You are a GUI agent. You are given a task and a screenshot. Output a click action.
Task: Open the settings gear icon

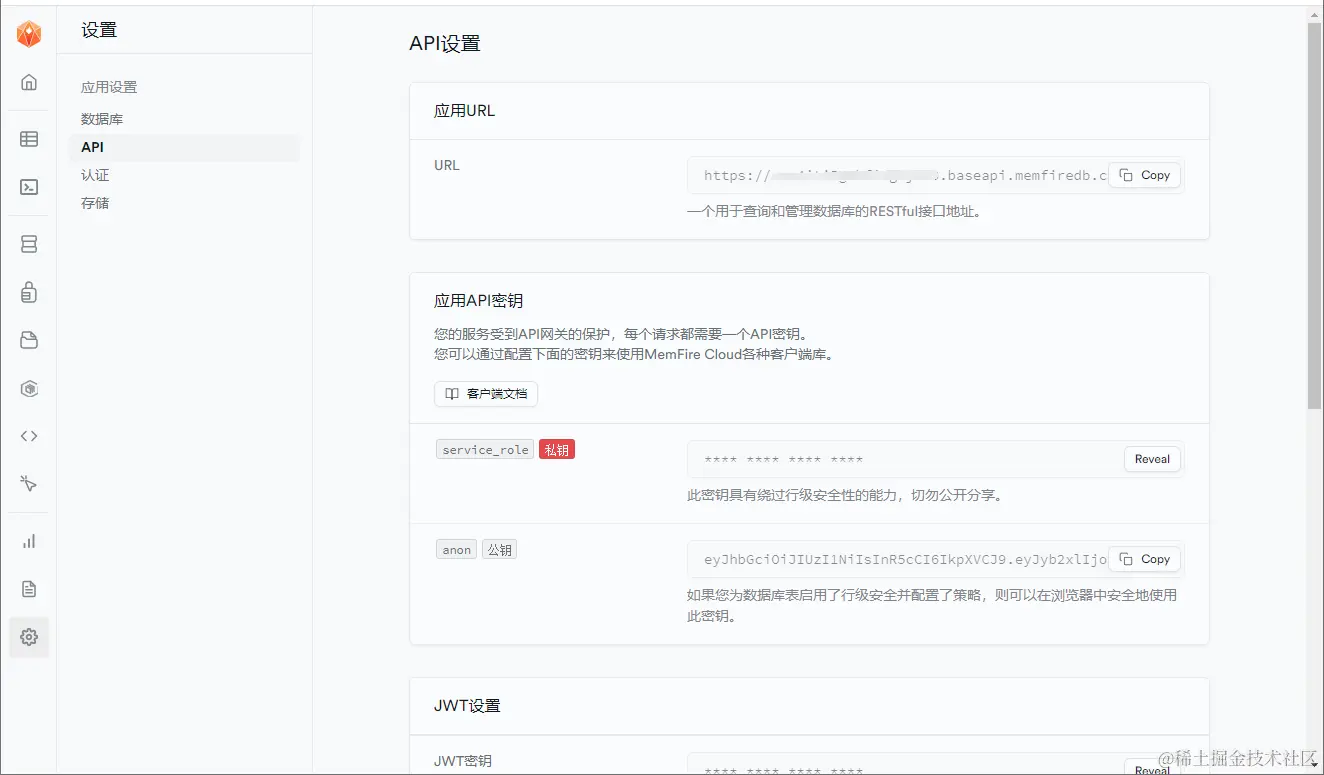[x=29, y=637]
